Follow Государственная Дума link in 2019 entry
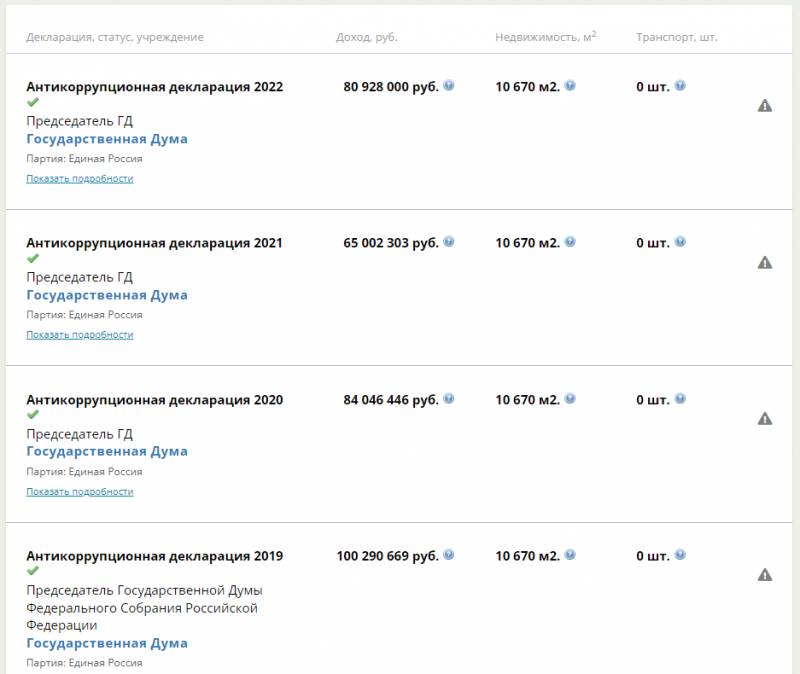The image size is (800, 674). click(107, 643)
